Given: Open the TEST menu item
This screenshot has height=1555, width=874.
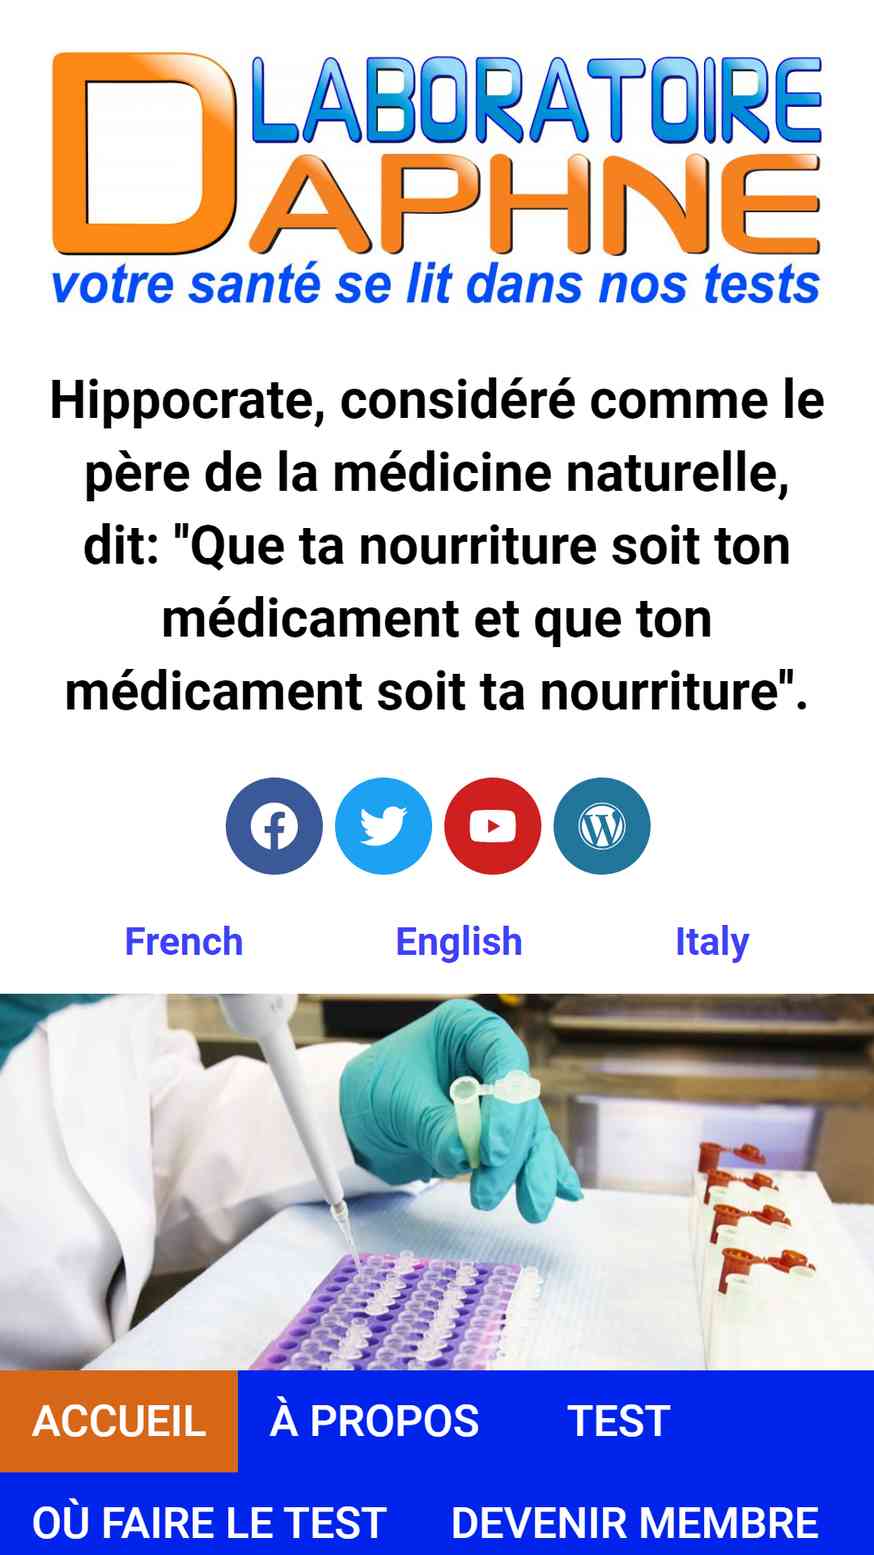Looking at the screenshot, I should 619,1421.
